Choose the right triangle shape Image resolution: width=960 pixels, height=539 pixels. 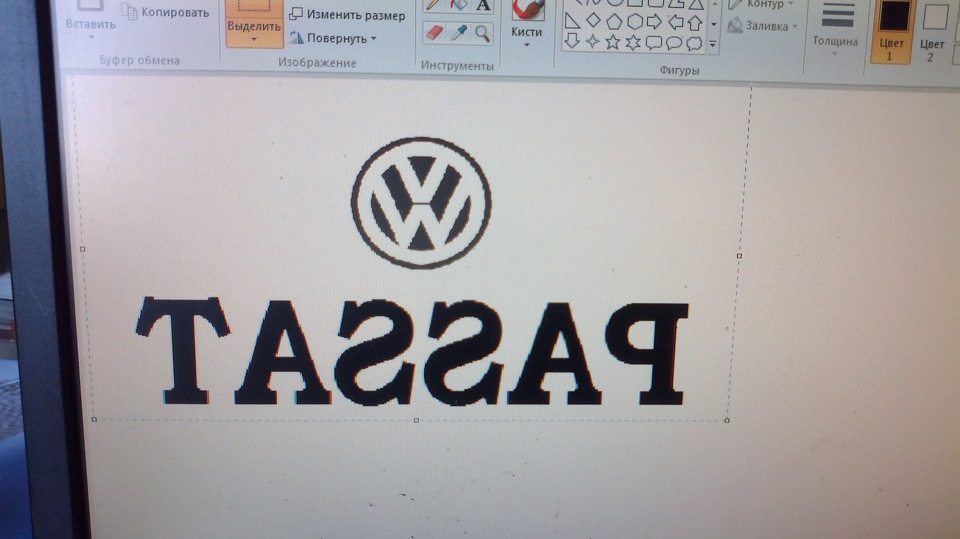pyautogui.click(x=572, y=21)
